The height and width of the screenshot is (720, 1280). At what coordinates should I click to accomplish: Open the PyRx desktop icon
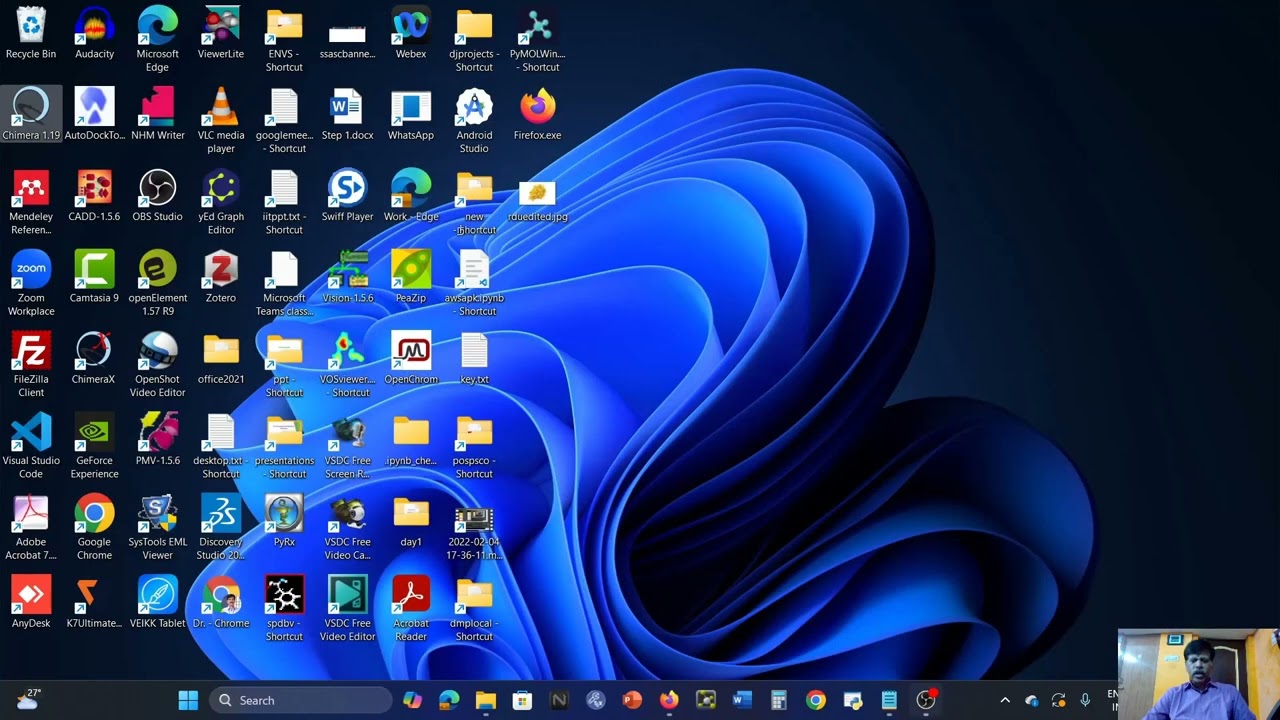[284, 521]
